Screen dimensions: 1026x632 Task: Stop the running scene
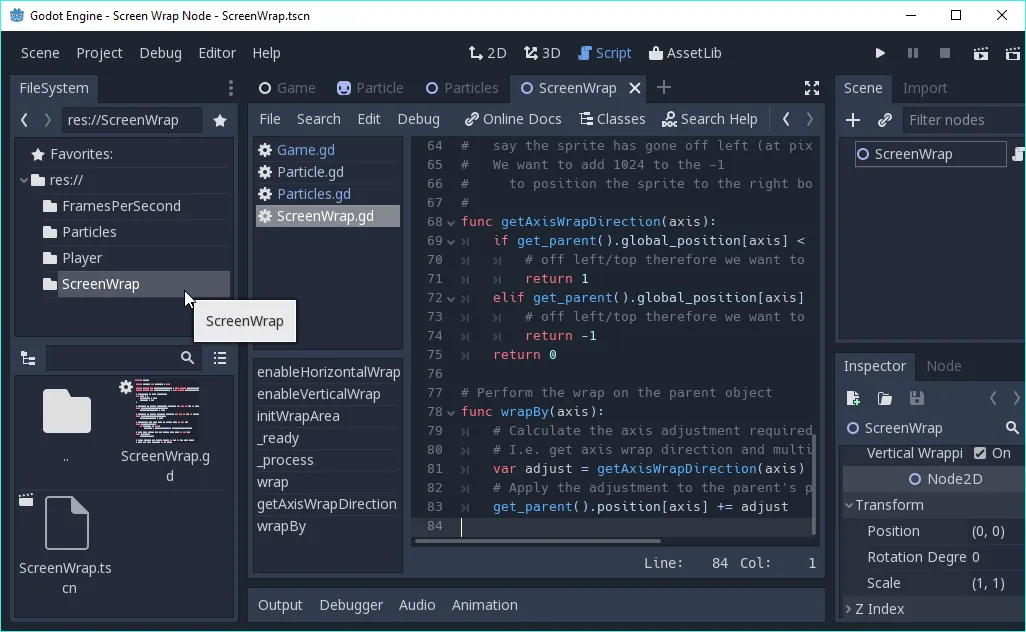945,54
